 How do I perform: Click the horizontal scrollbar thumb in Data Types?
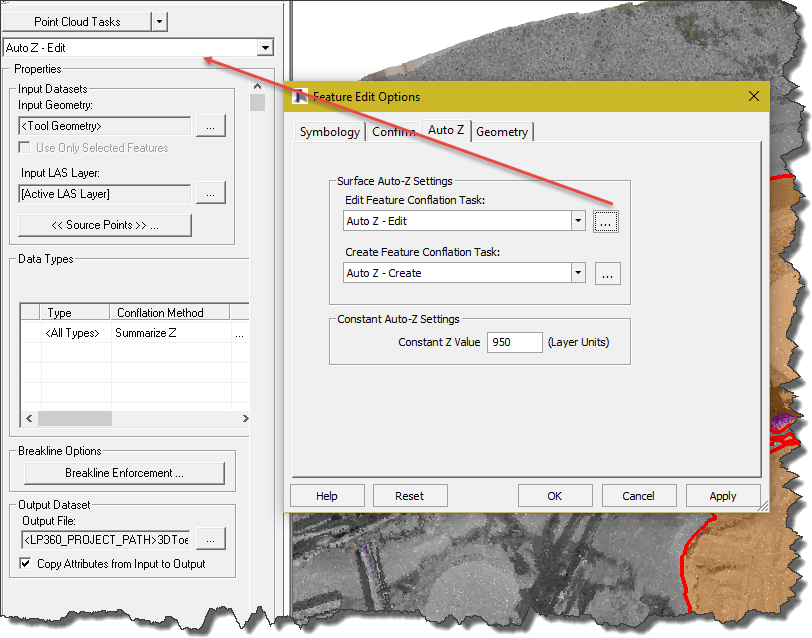click(x=75, y=418)
